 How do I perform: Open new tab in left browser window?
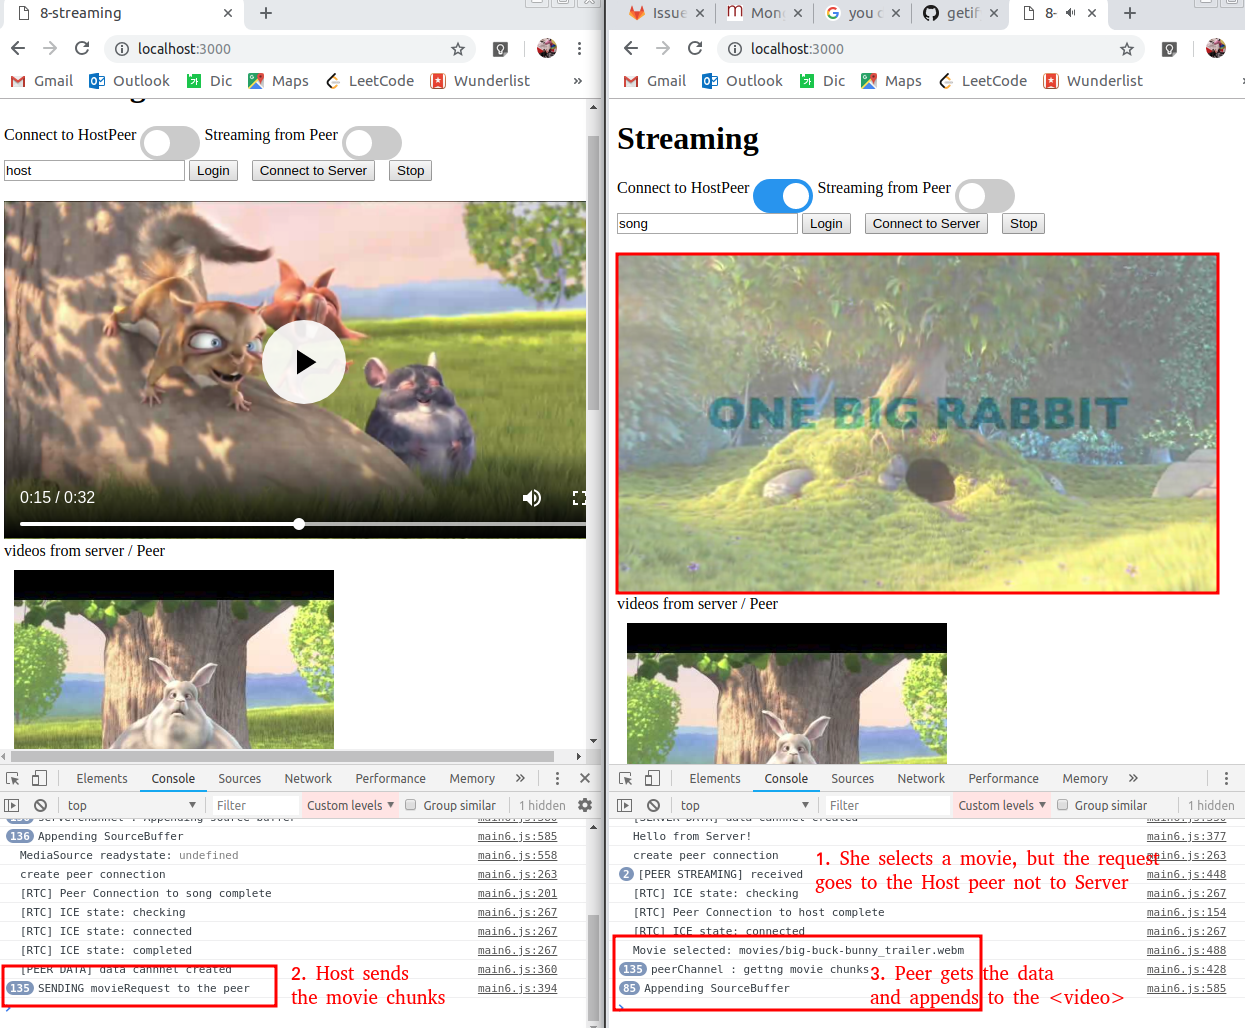[266, 13]
